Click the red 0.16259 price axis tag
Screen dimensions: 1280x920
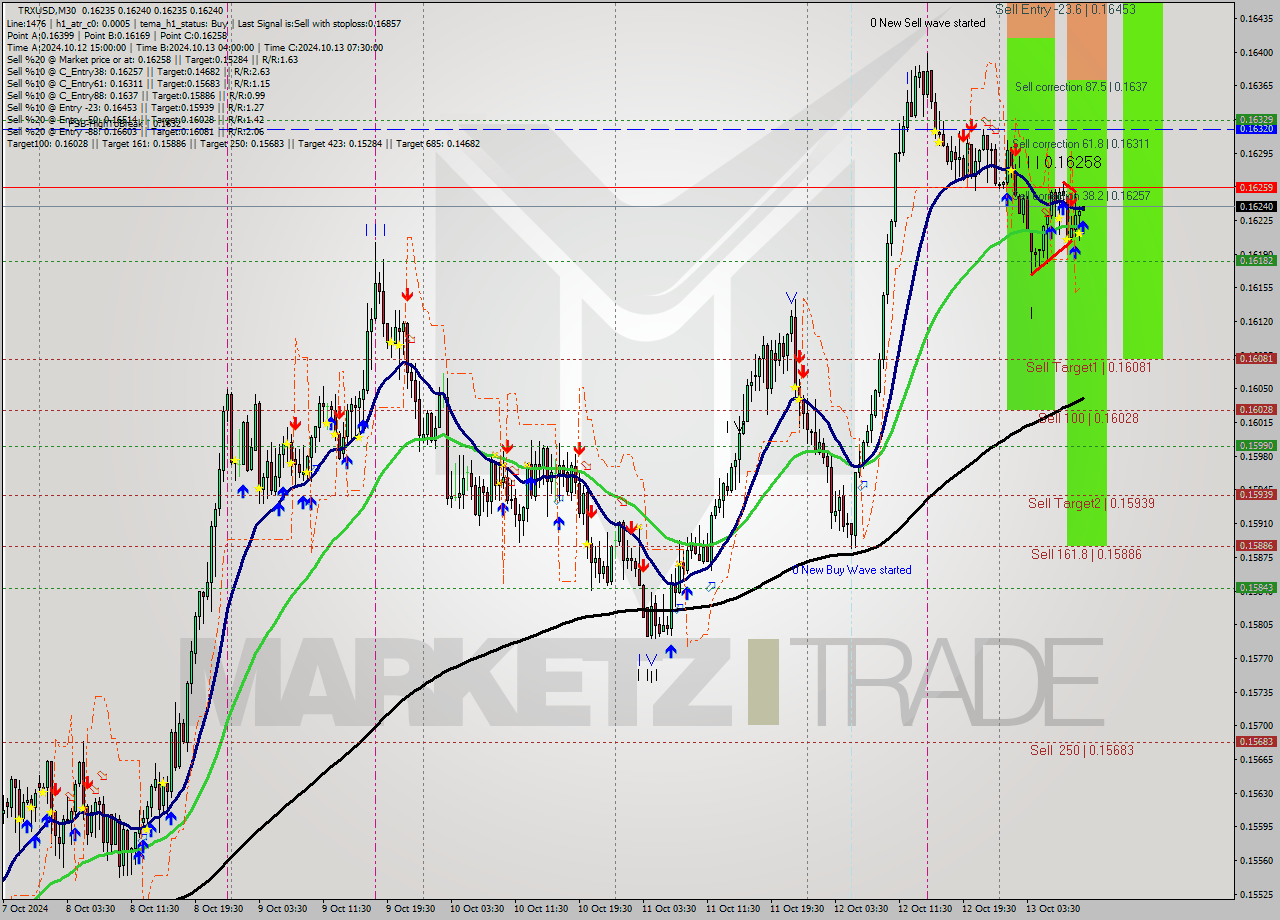click(x=1255, y=187)
